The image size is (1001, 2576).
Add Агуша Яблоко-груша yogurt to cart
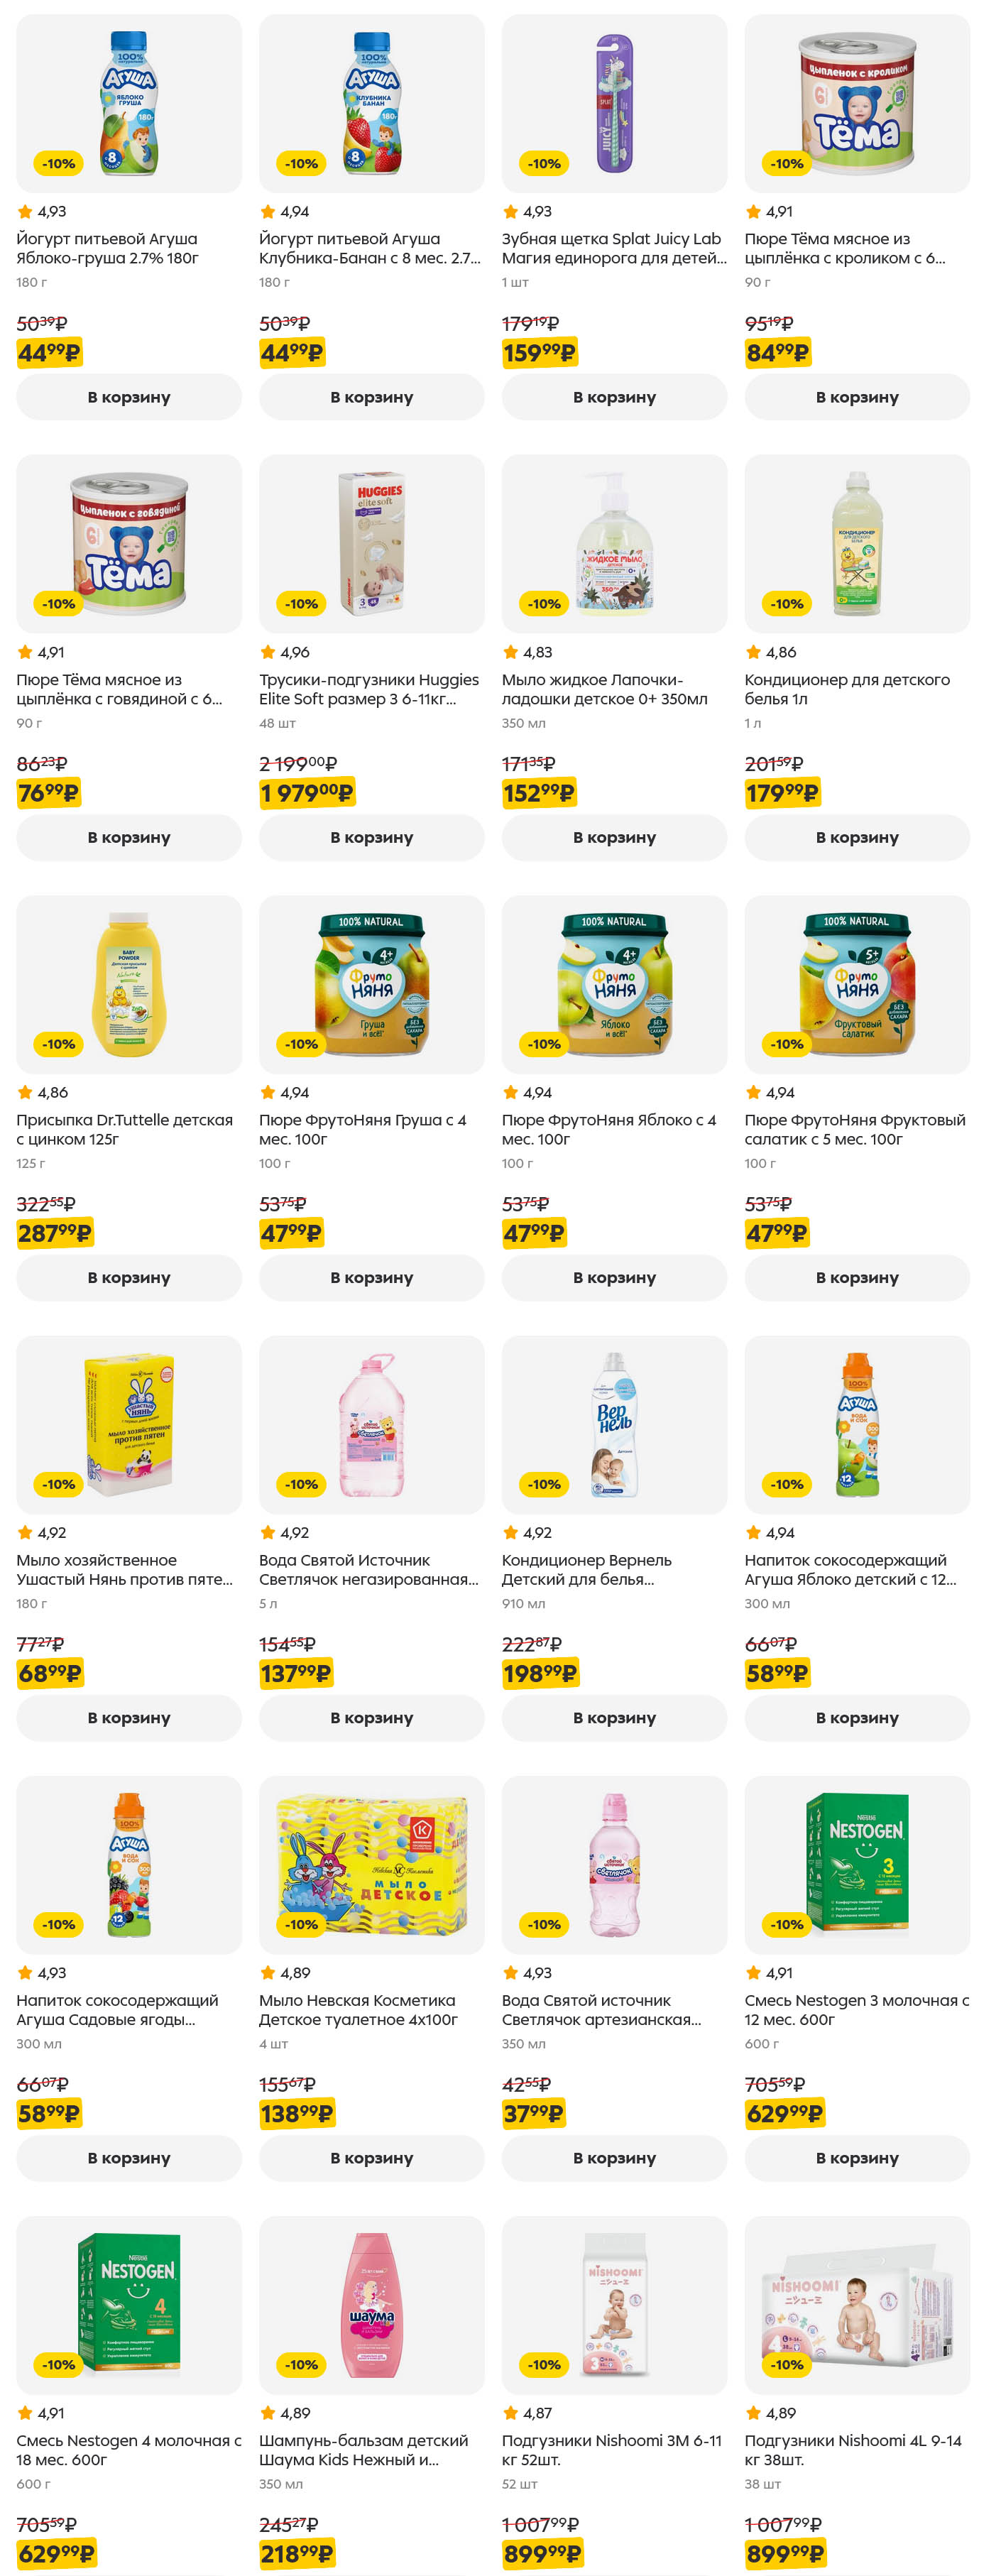[129, 397]
